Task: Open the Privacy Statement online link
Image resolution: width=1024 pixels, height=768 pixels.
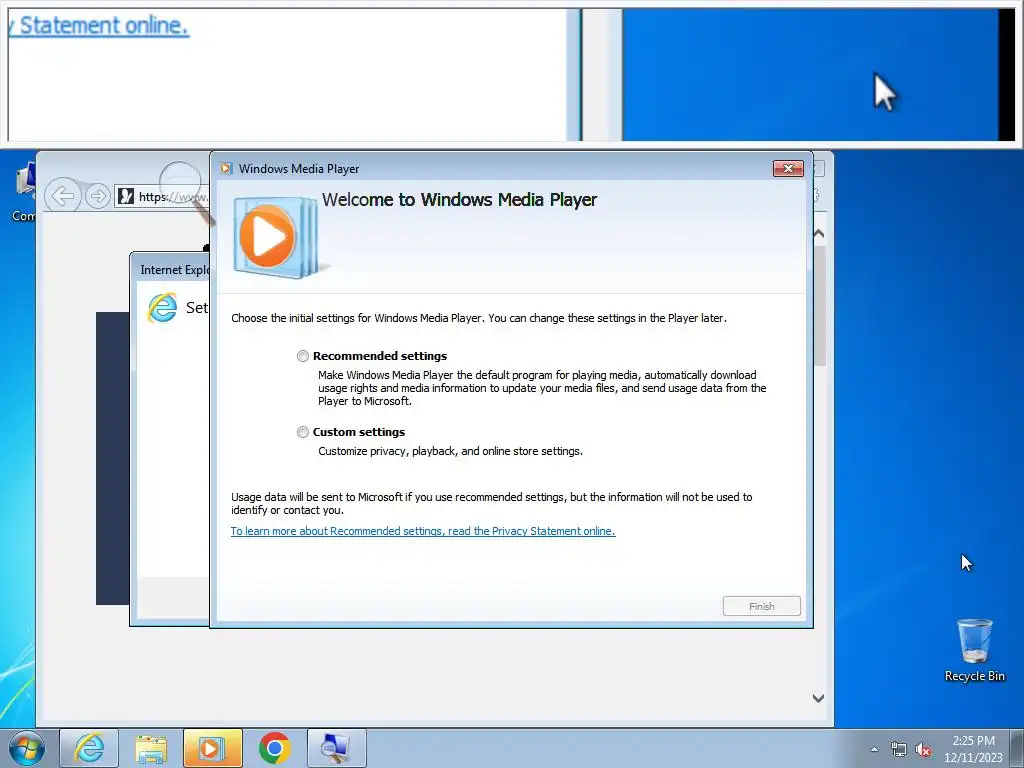Action: coord(423,531)
